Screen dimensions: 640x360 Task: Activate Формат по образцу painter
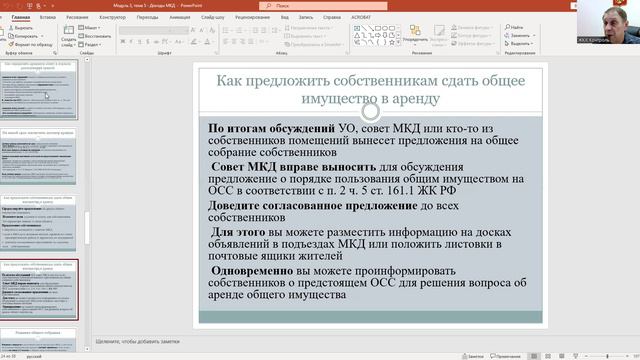tap(30, 44)
